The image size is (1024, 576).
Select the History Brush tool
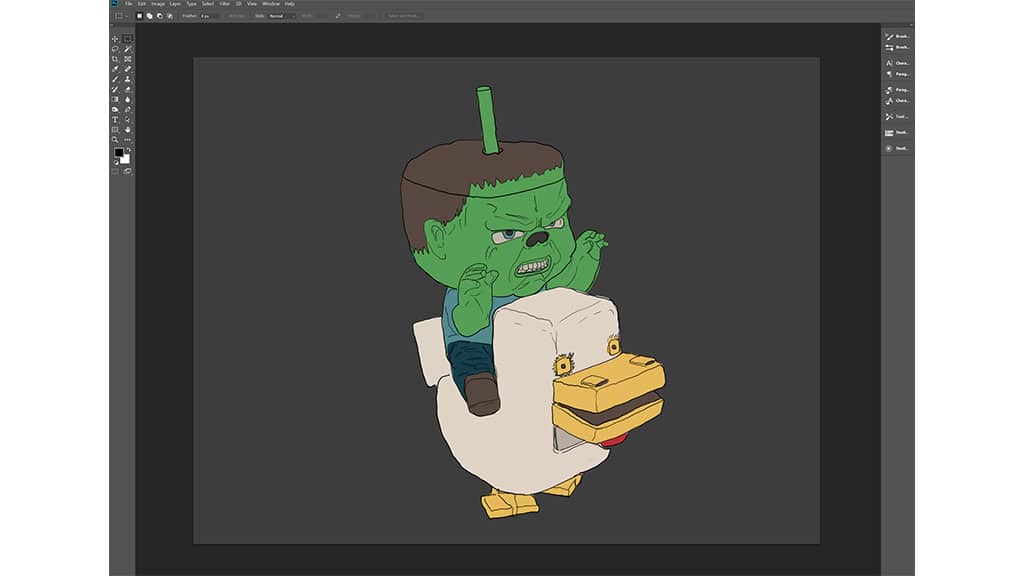tap(115, 89)
